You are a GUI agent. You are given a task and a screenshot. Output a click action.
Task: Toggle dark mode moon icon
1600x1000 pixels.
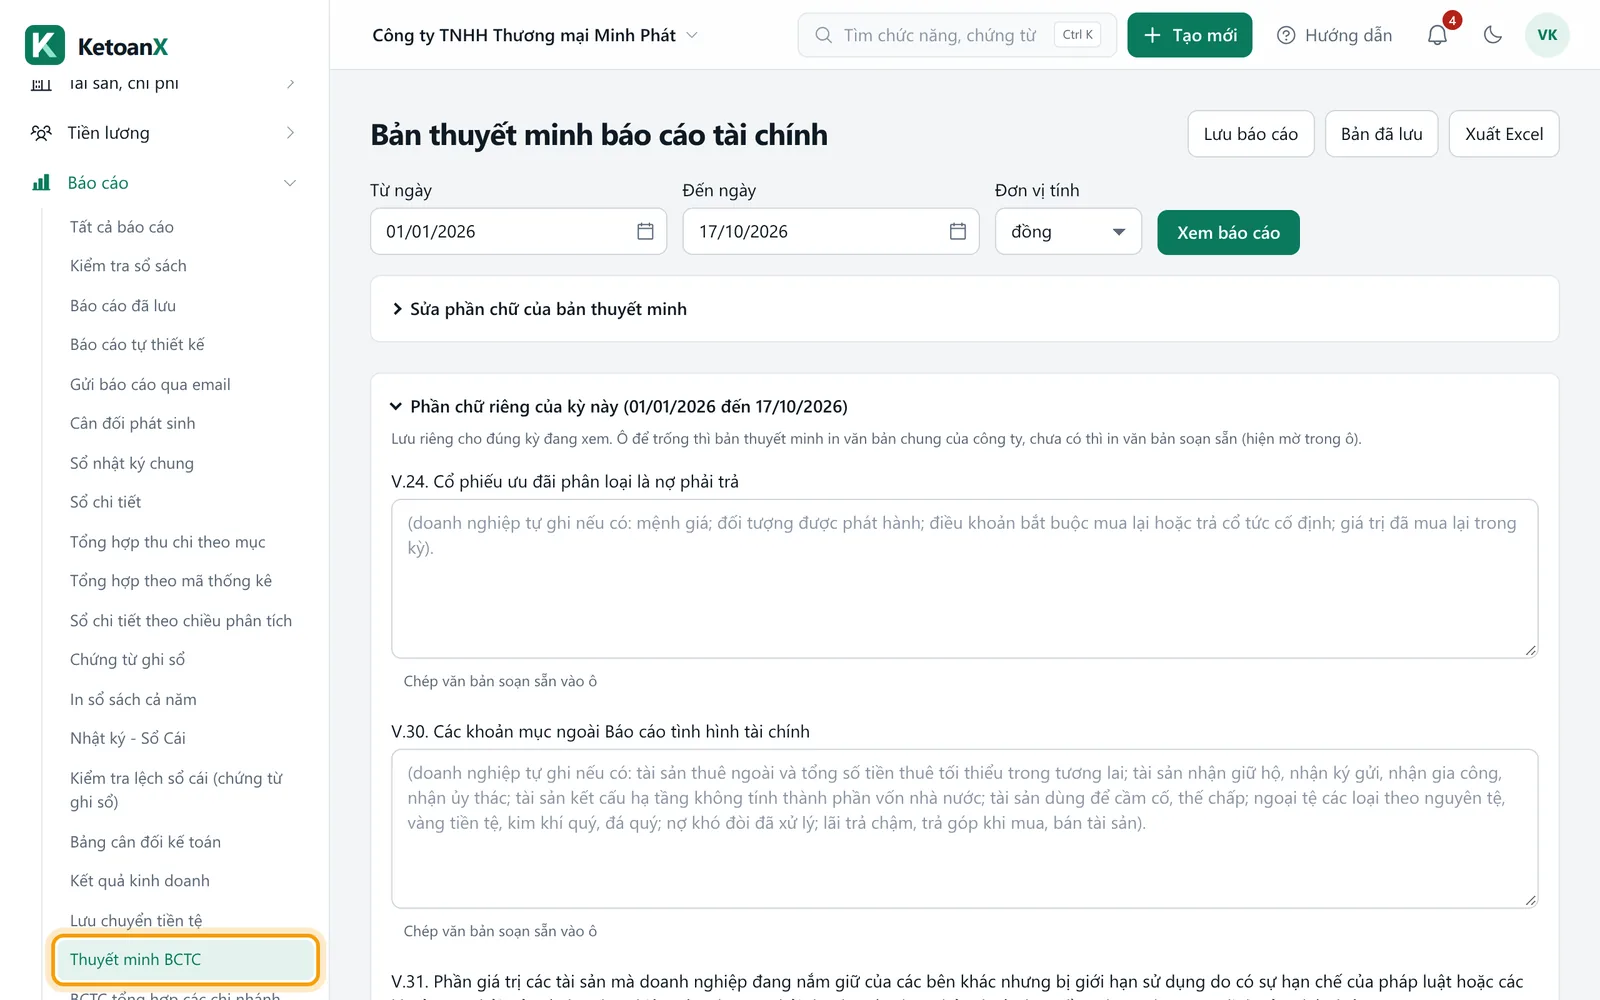(1493, 35)
